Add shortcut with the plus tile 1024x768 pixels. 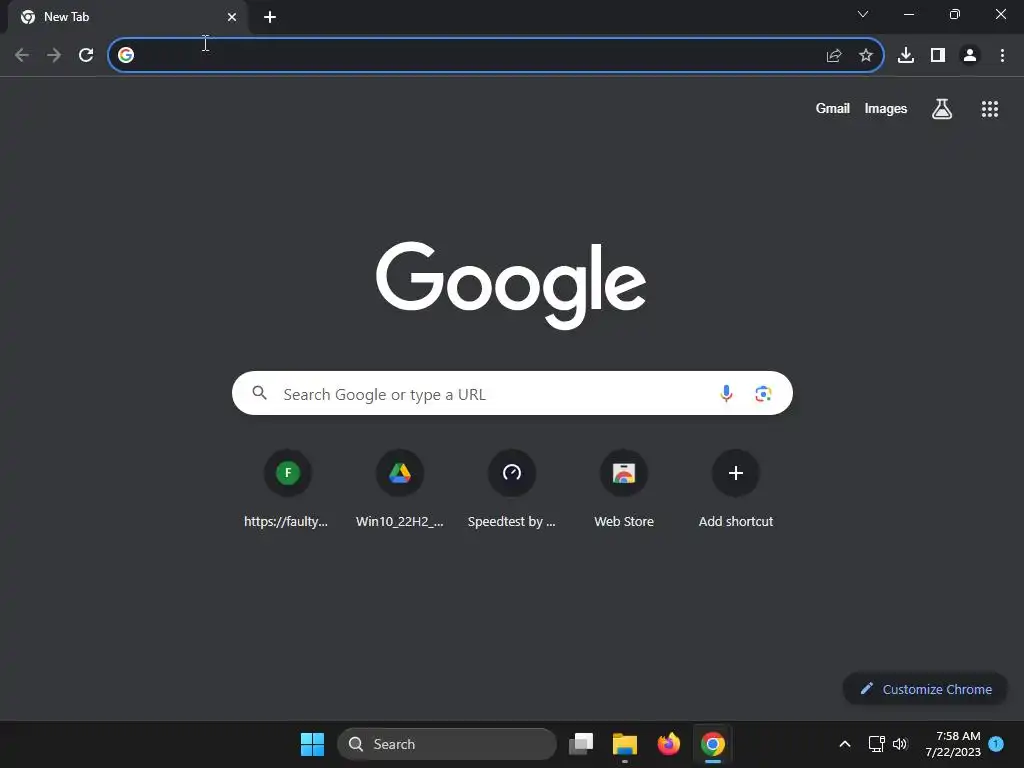[735, 488]
